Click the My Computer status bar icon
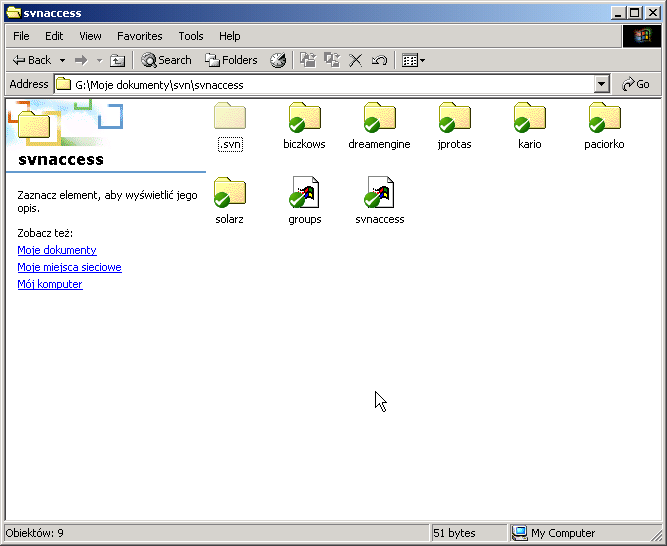Image resolution: width=667 pixels, height=546 pixels. point(519,533)
